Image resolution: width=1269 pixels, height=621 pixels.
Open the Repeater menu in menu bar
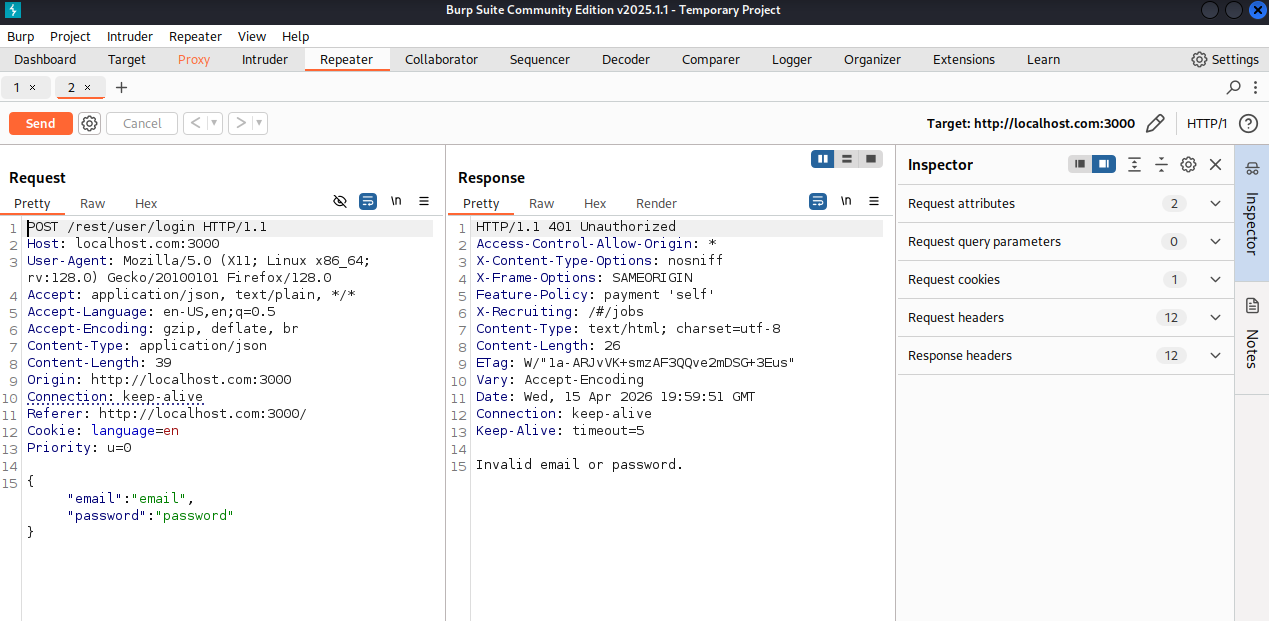pyautogui.click(x=195, y=36)
